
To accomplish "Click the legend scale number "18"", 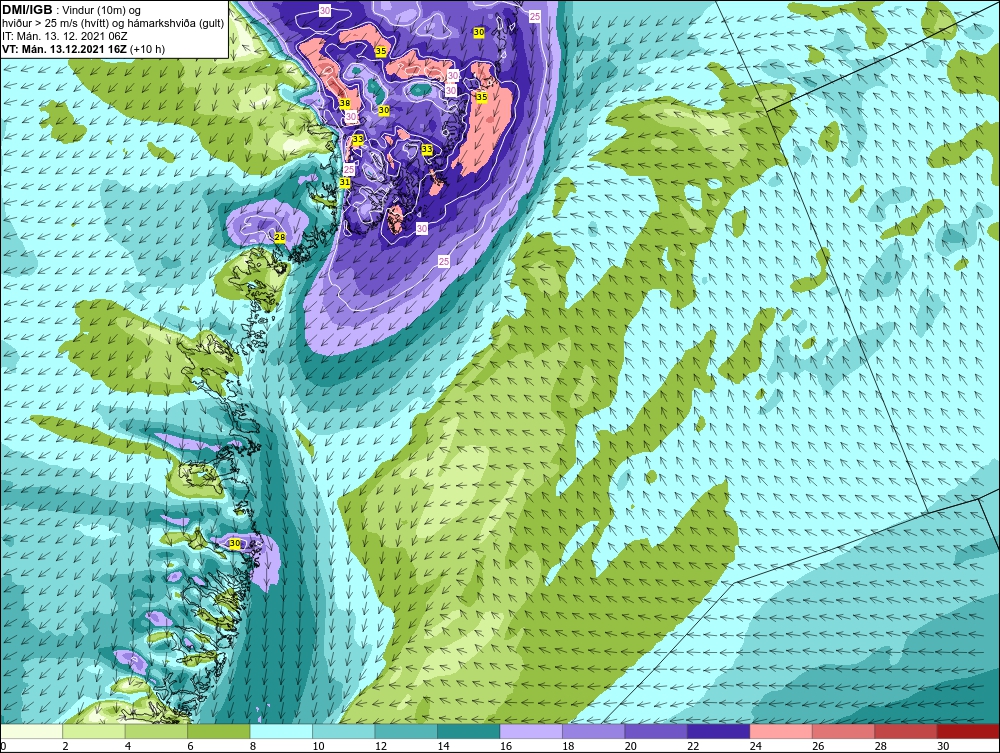I will click(568, 746).
